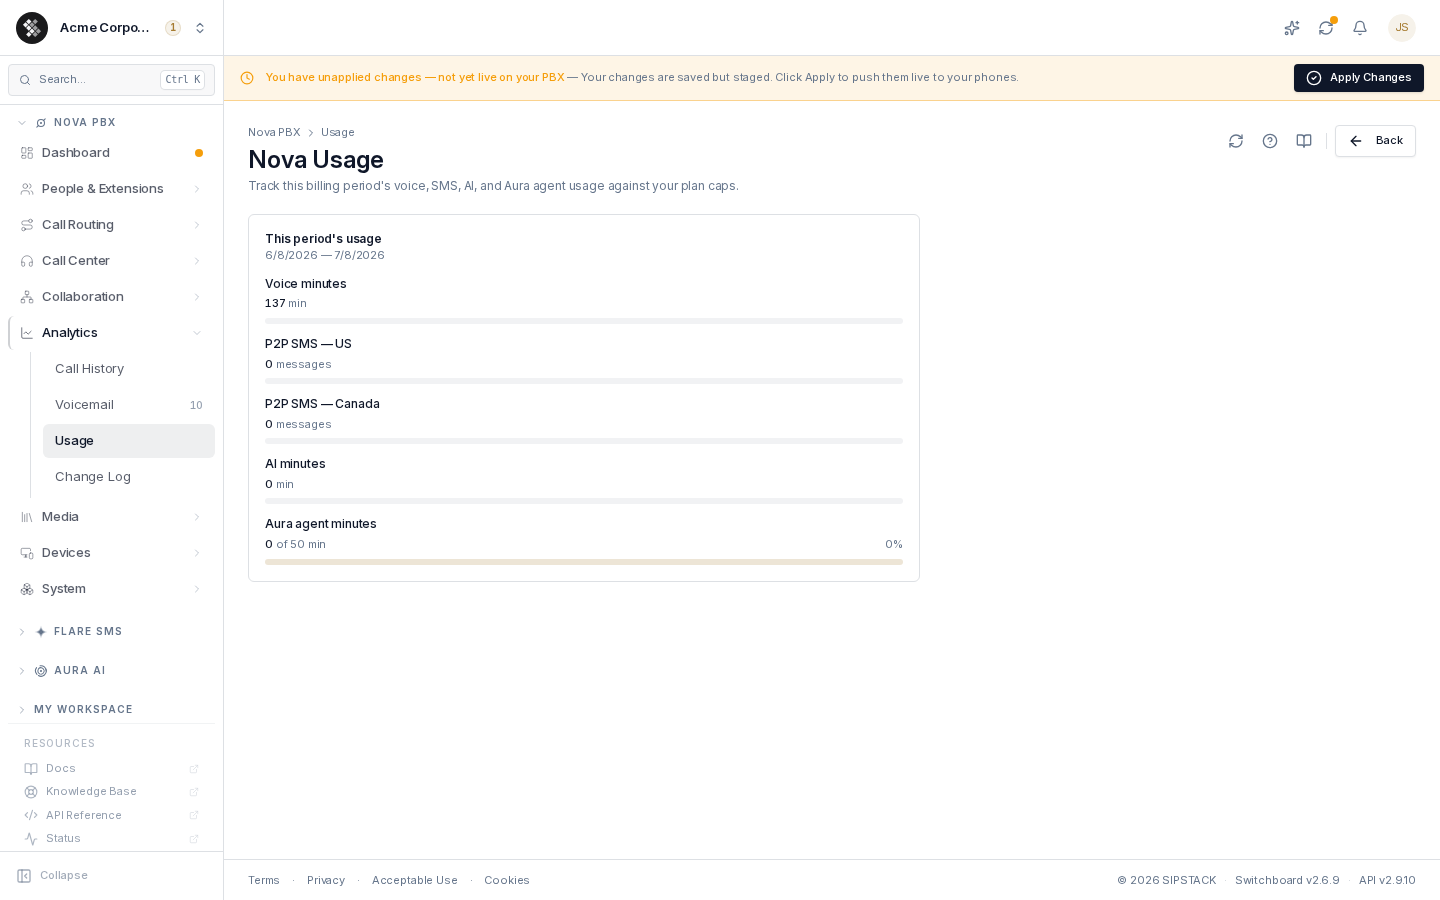Go Back using the Back button

(x=1375, y=141)
